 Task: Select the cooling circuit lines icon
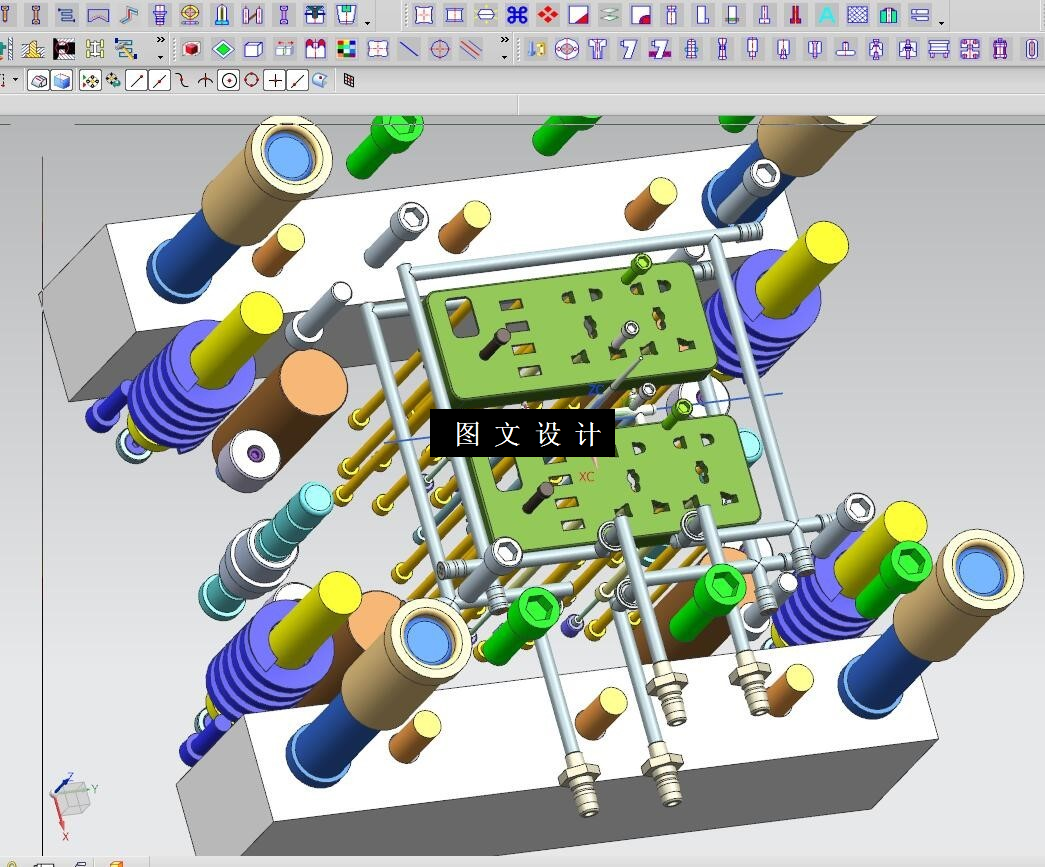point(67,15)
